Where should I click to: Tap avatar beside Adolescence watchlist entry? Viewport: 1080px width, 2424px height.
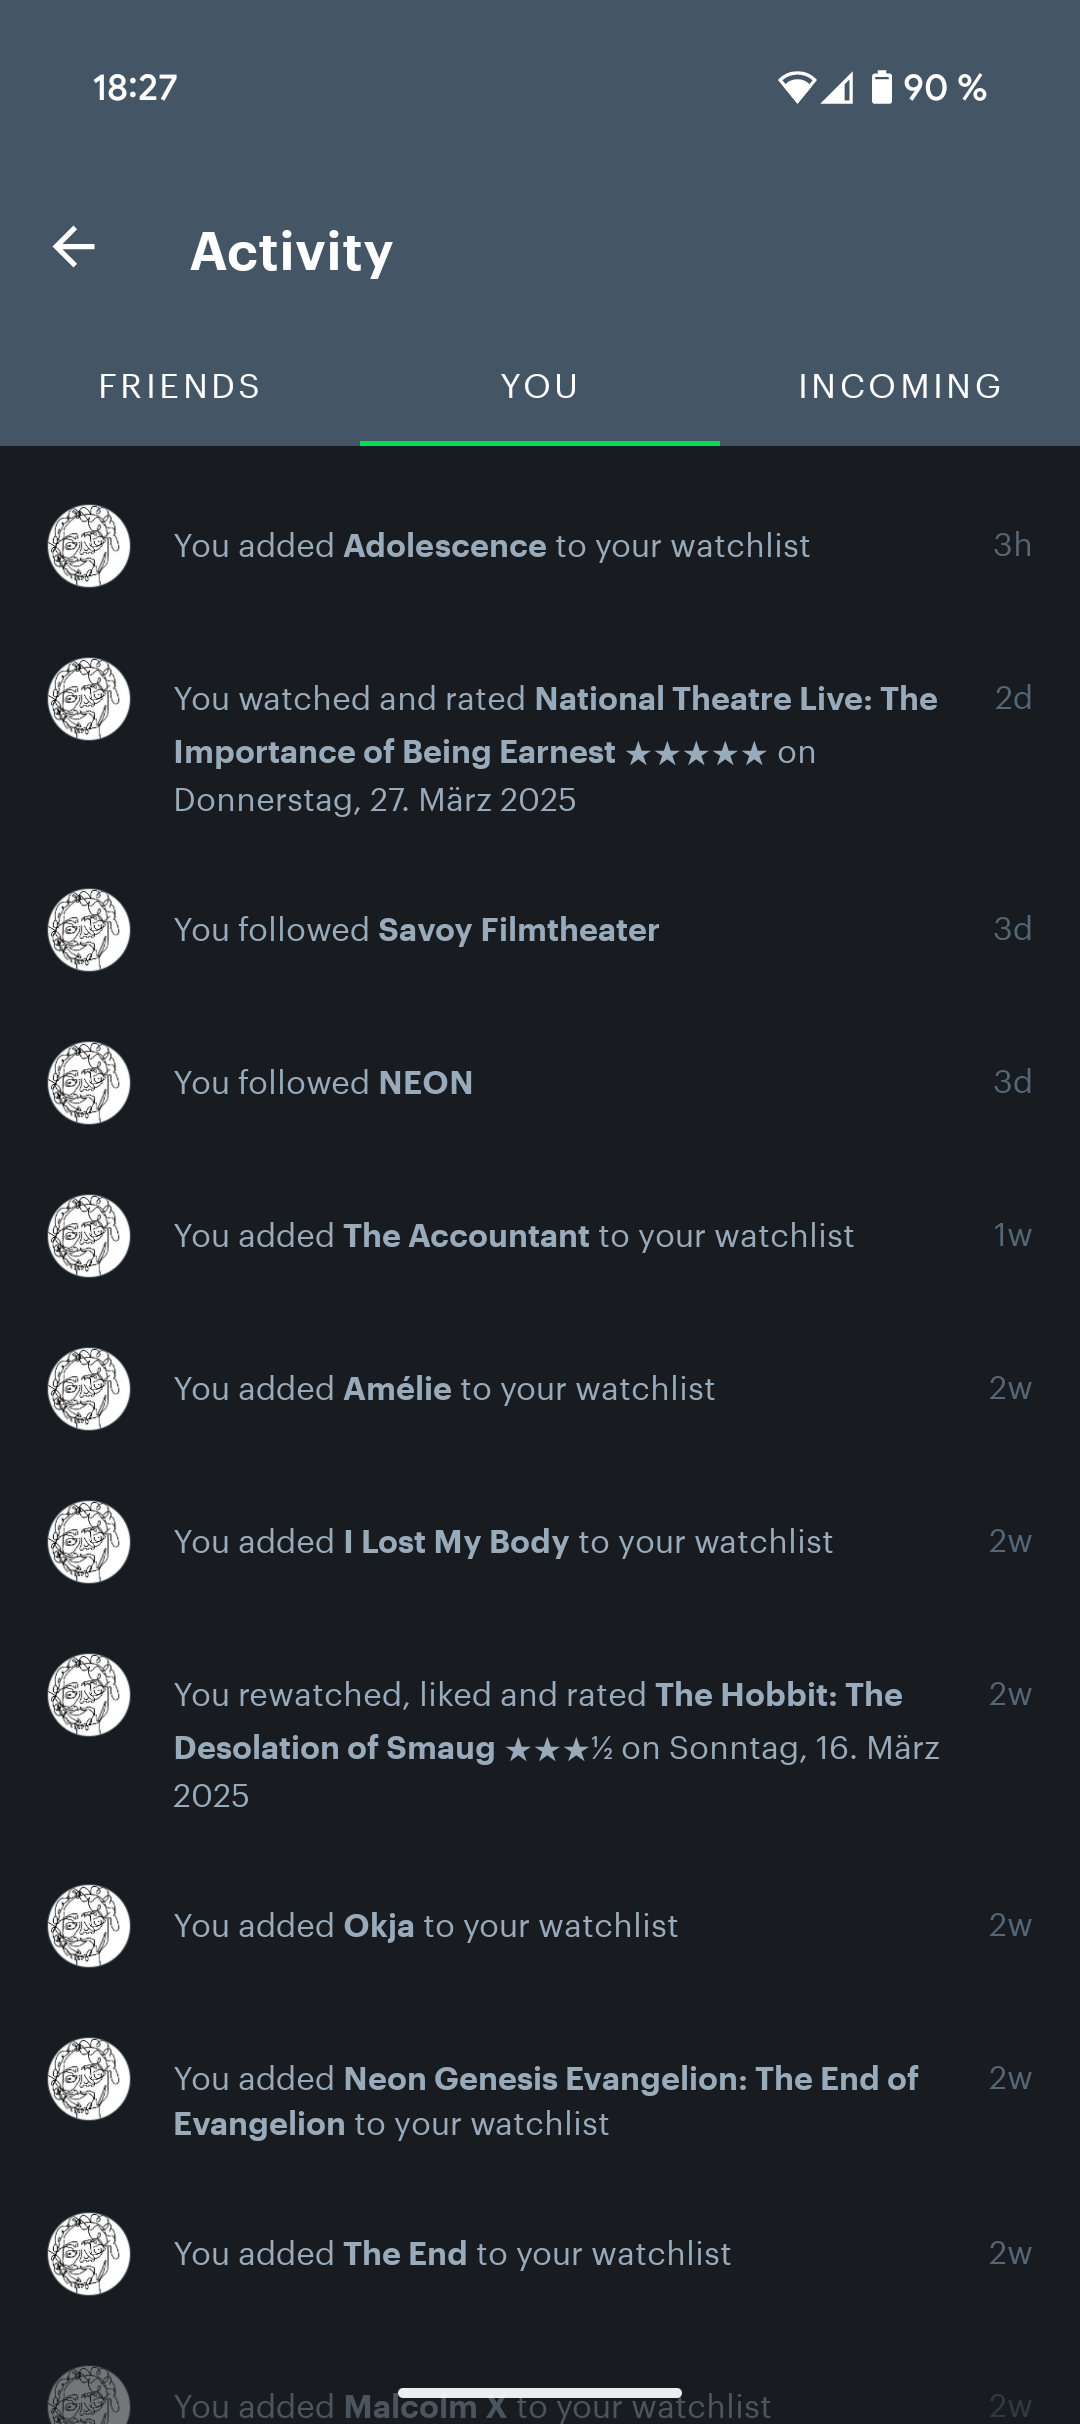(89, 546)
